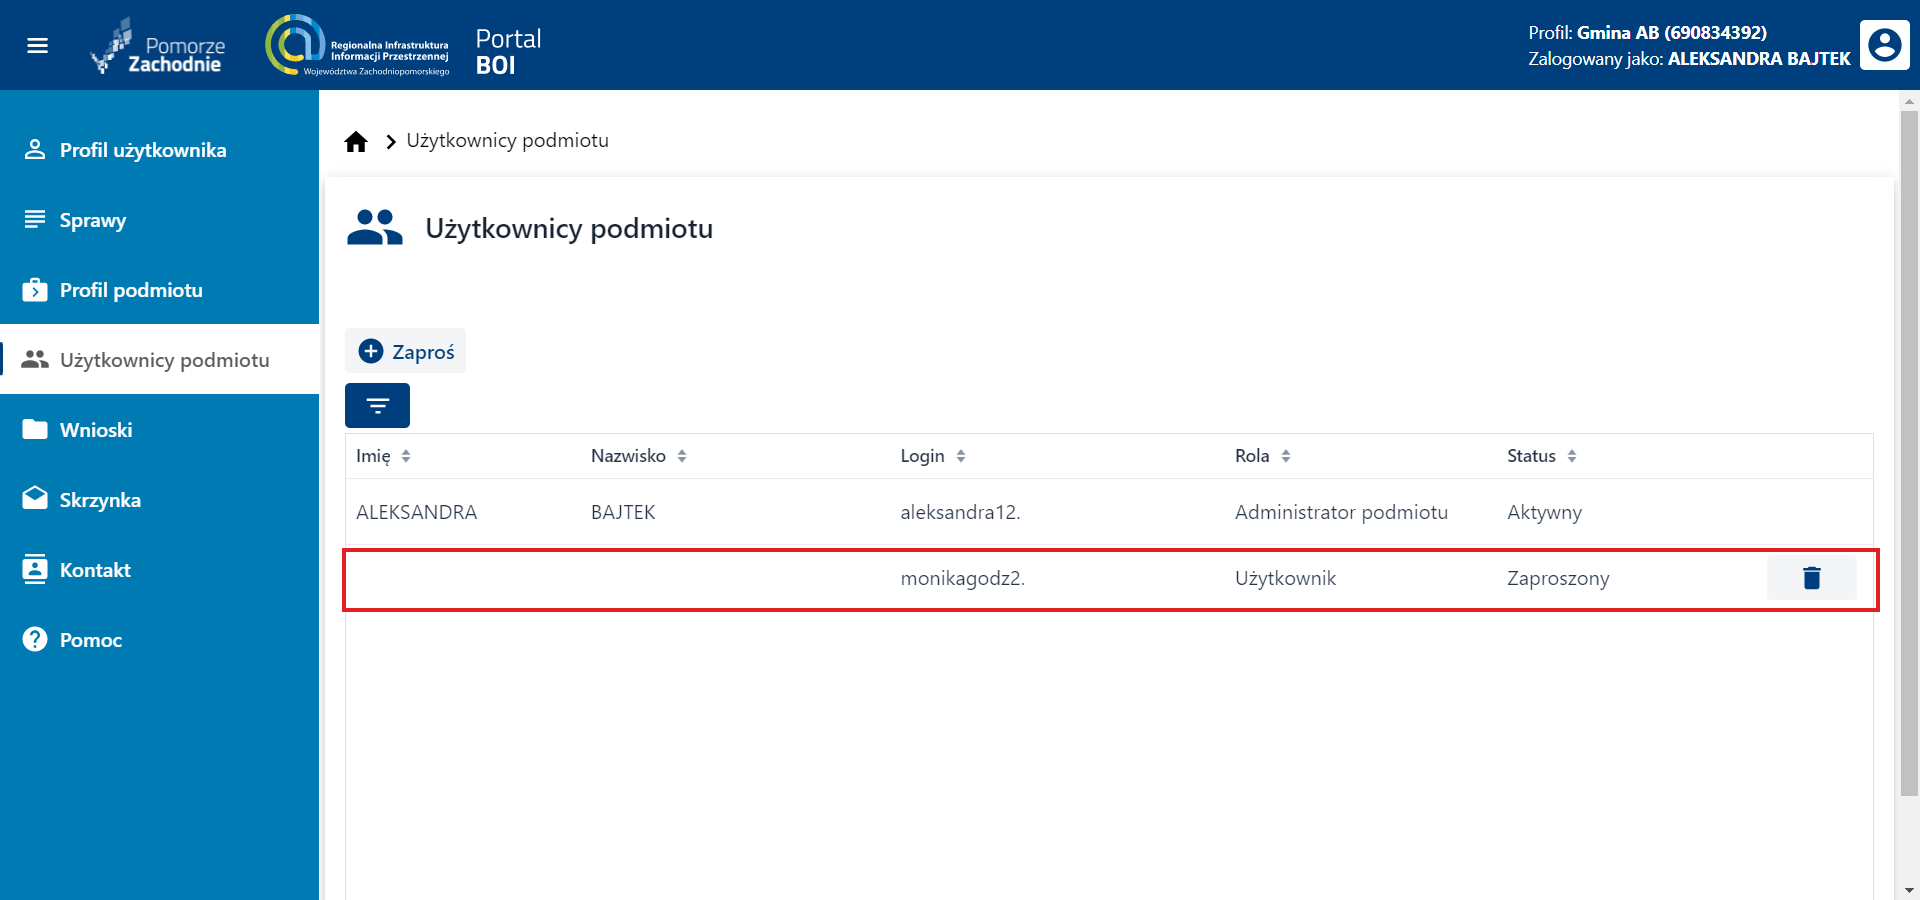The image size is (1920, 900).
Task: Open the table filter button
Action: [x=377, y=405]
